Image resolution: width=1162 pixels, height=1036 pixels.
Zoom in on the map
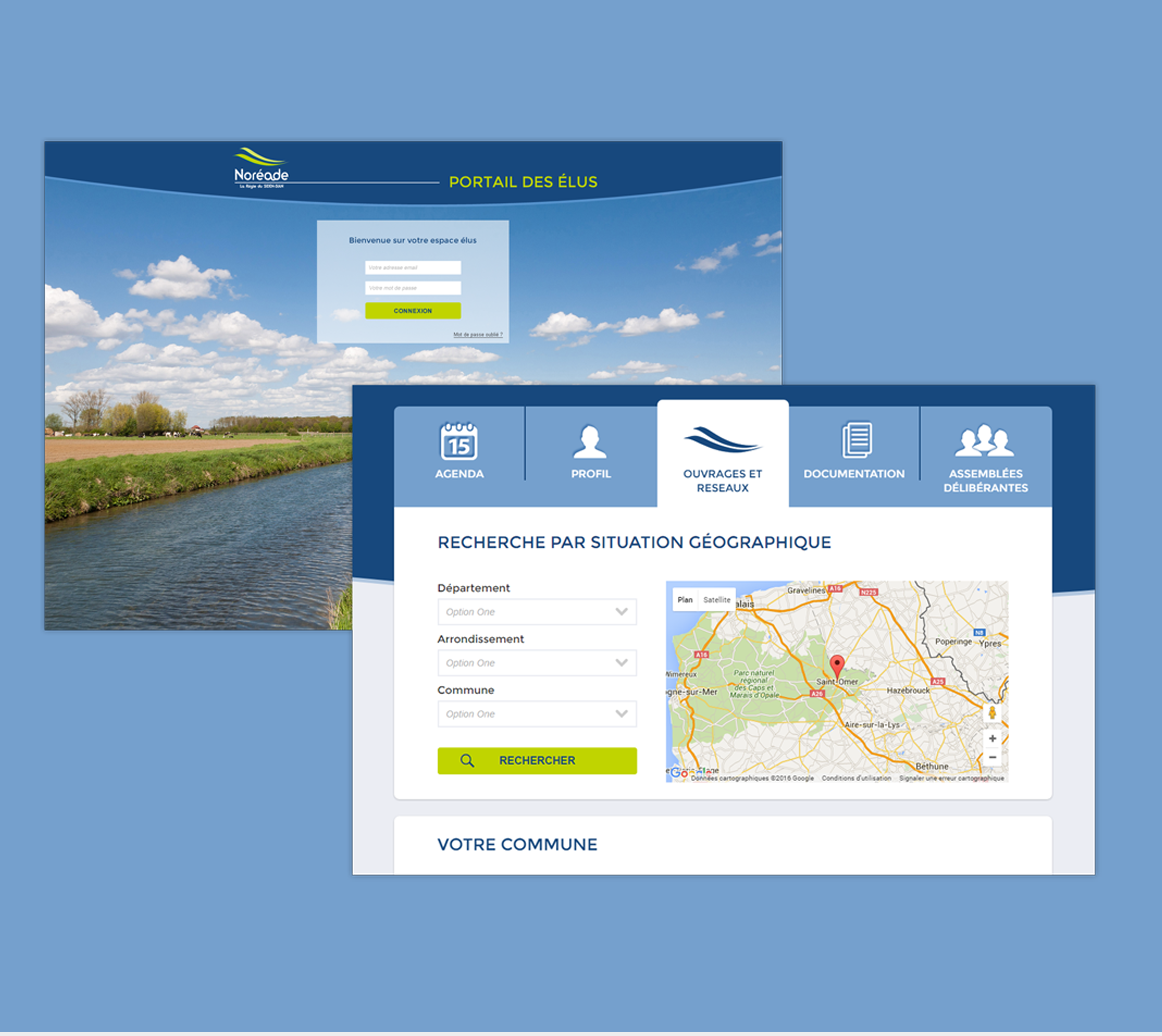[x=992, y=738]
